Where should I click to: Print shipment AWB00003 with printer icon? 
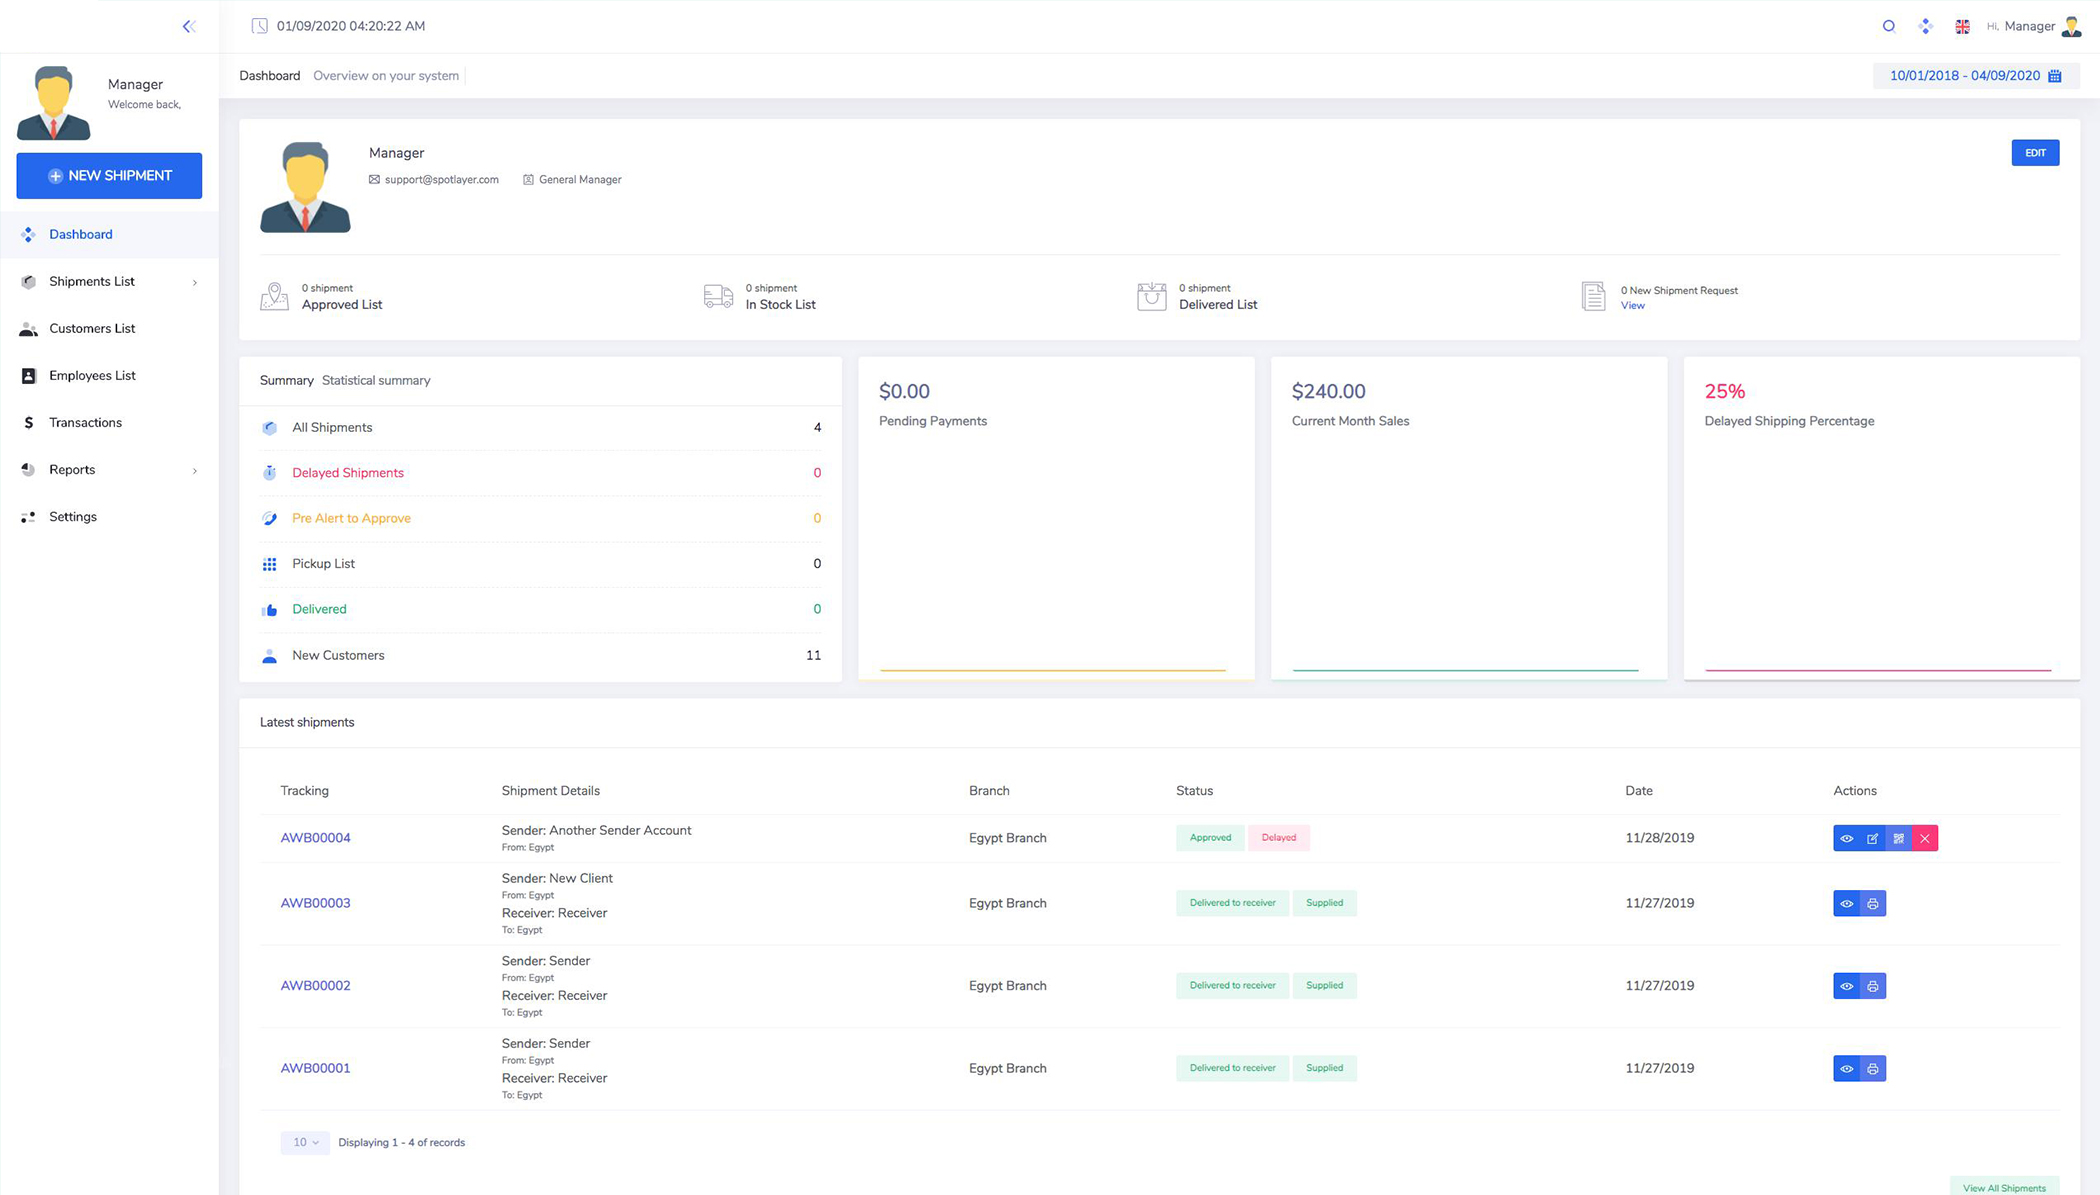(1872, 903)
